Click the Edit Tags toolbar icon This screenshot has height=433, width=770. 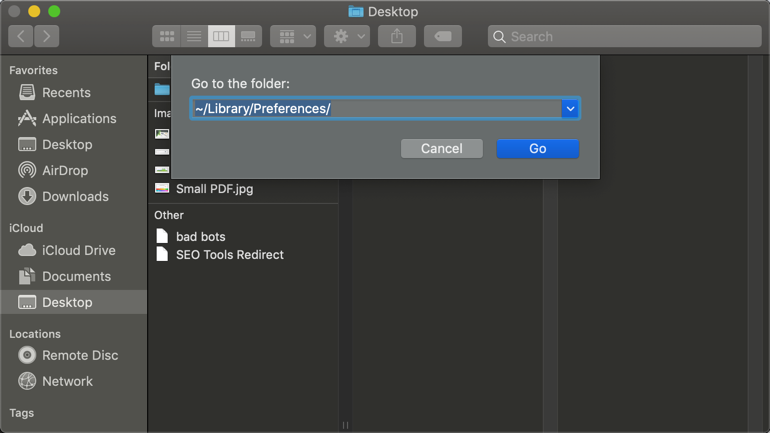point(442,37)
